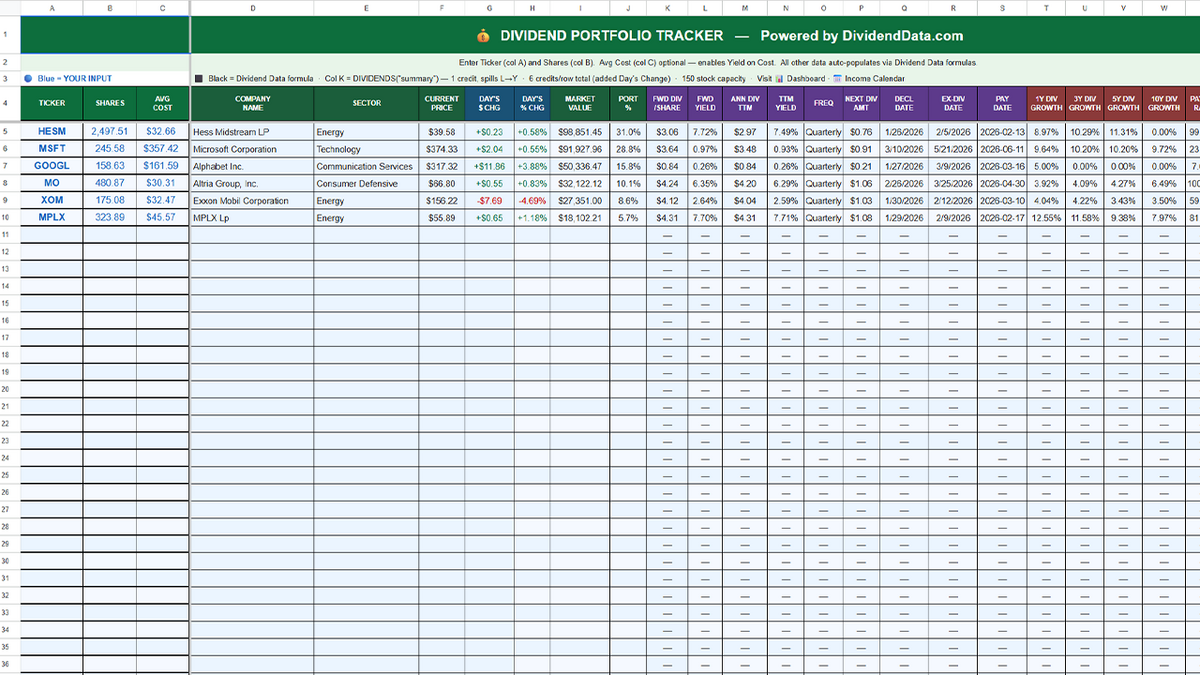This screenshot has width=1200, height=675.
Task: Select the FREQ column header
Action: click(x=822, y=103)
